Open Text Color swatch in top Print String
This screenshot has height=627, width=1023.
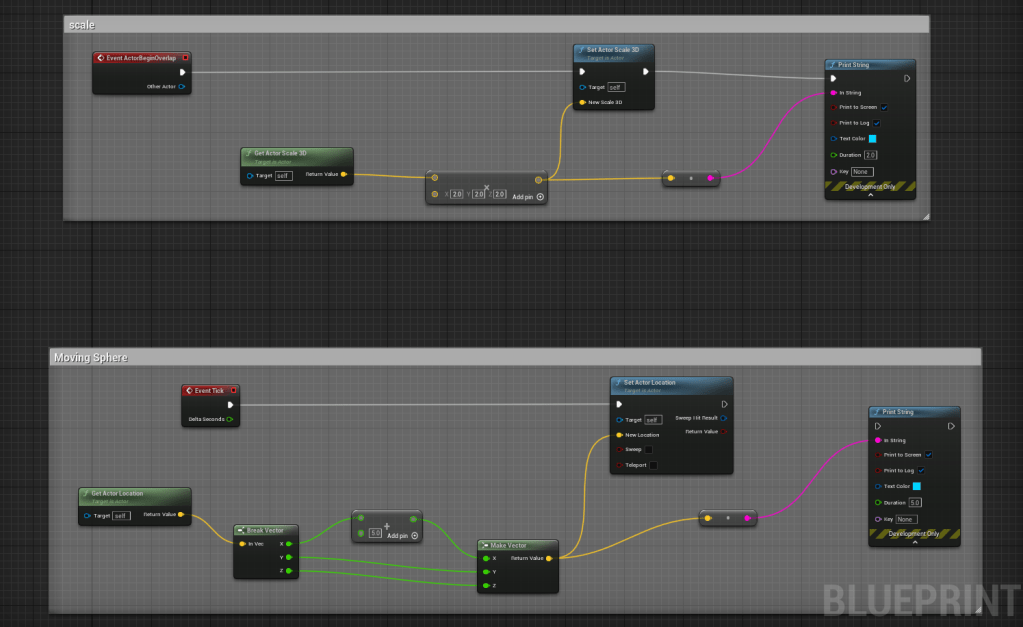coord(872,139)
